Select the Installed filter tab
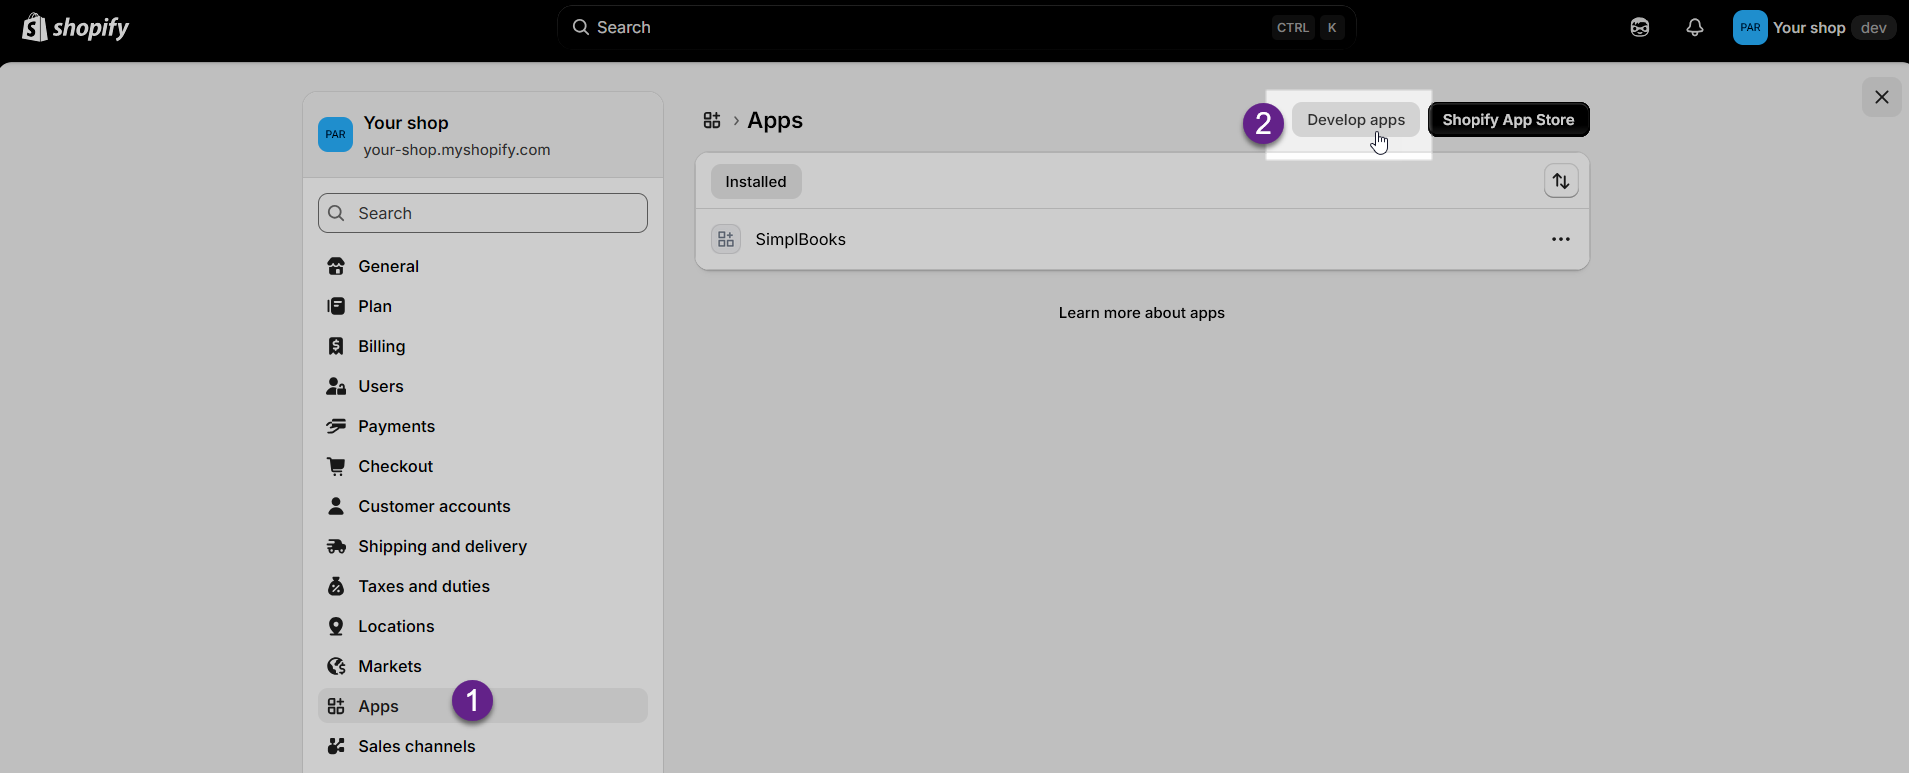Viewport: 1909px width, 773px height. pos(756,182)
